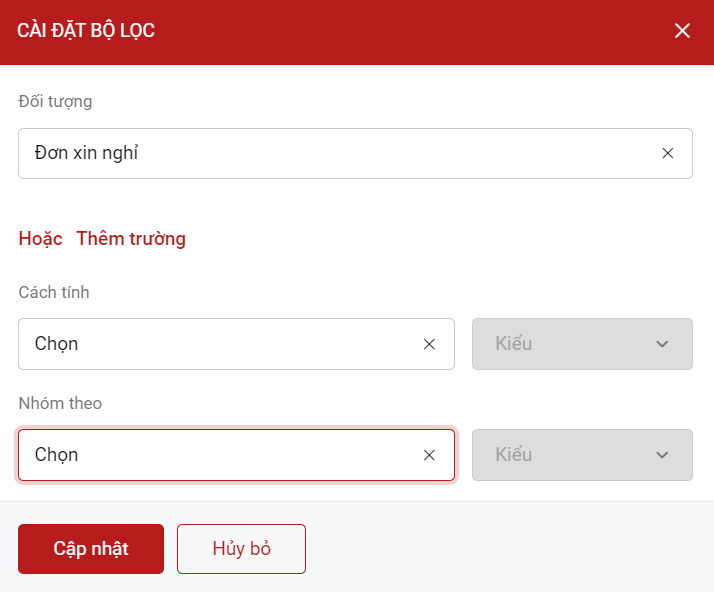Select the Đơn xin nghỉ value text
The image size is (714, 592).
[86, 153]
